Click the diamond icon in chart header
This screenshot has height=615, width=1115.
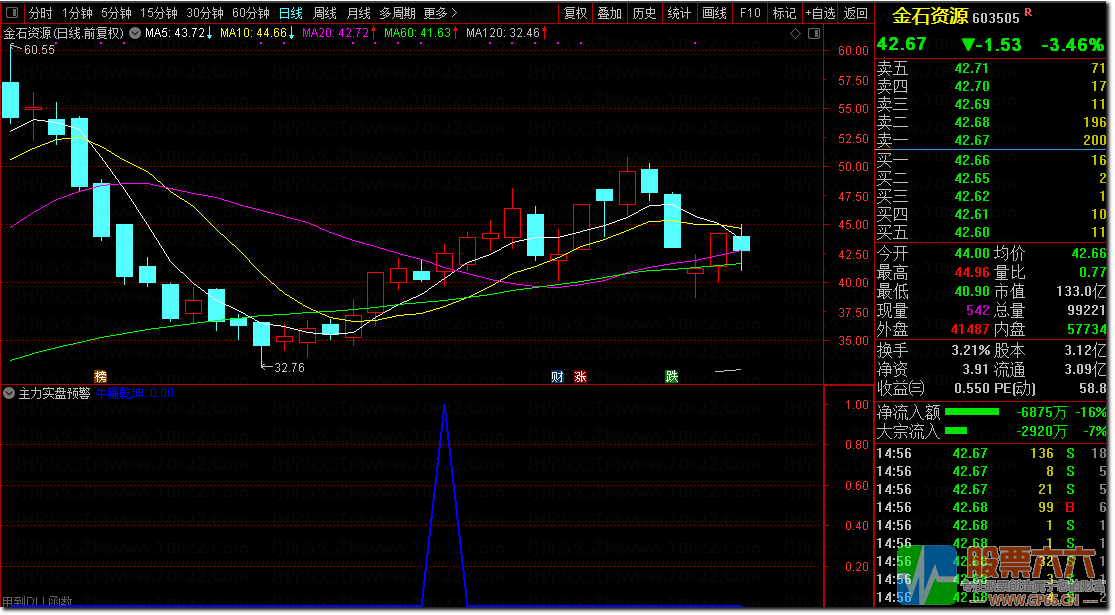(x=795, y=33)
